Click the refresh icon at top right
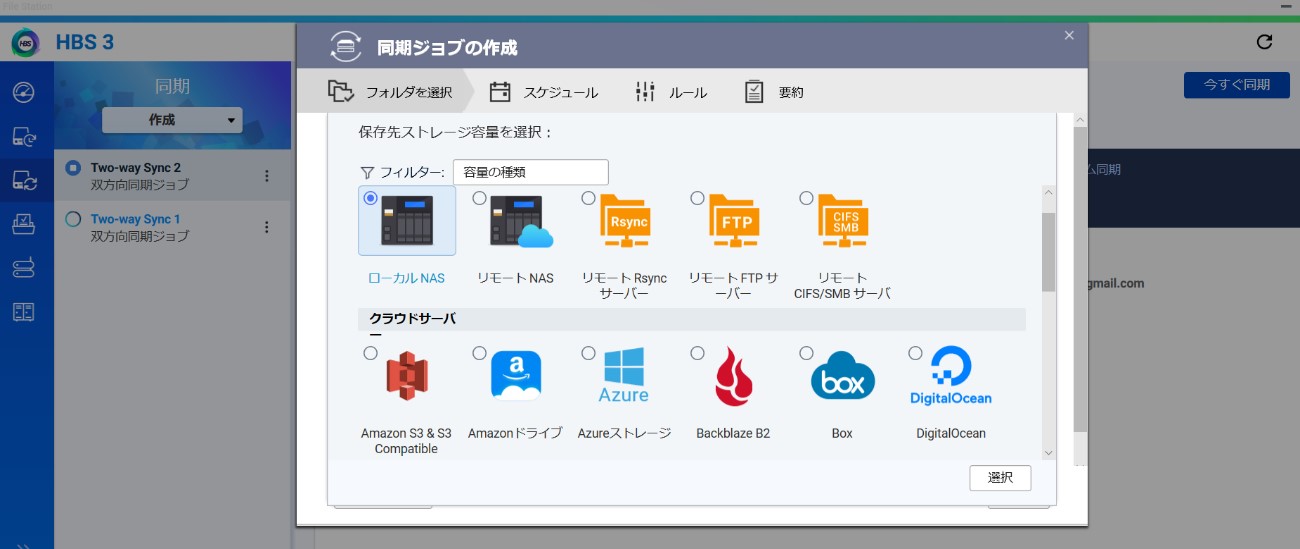 [x=1264, y=42]
